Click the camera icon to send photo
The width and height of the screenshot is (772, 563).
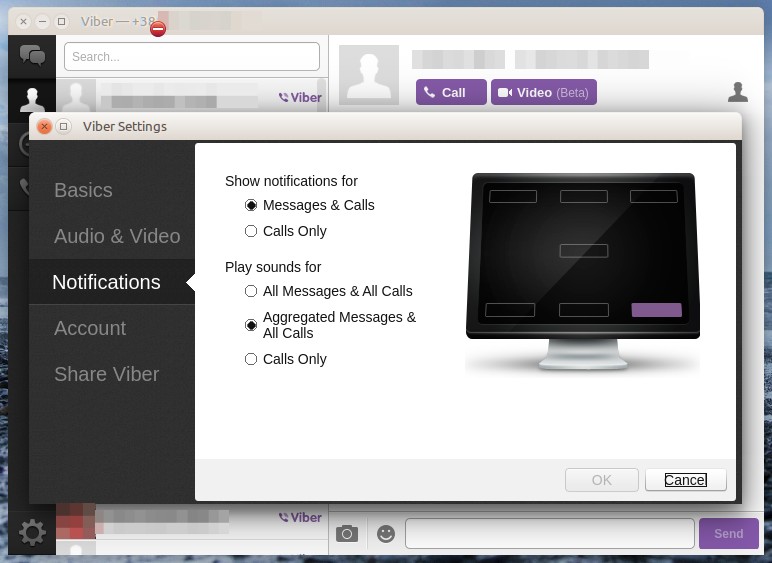pyautogui.click(x=347, y=533)
